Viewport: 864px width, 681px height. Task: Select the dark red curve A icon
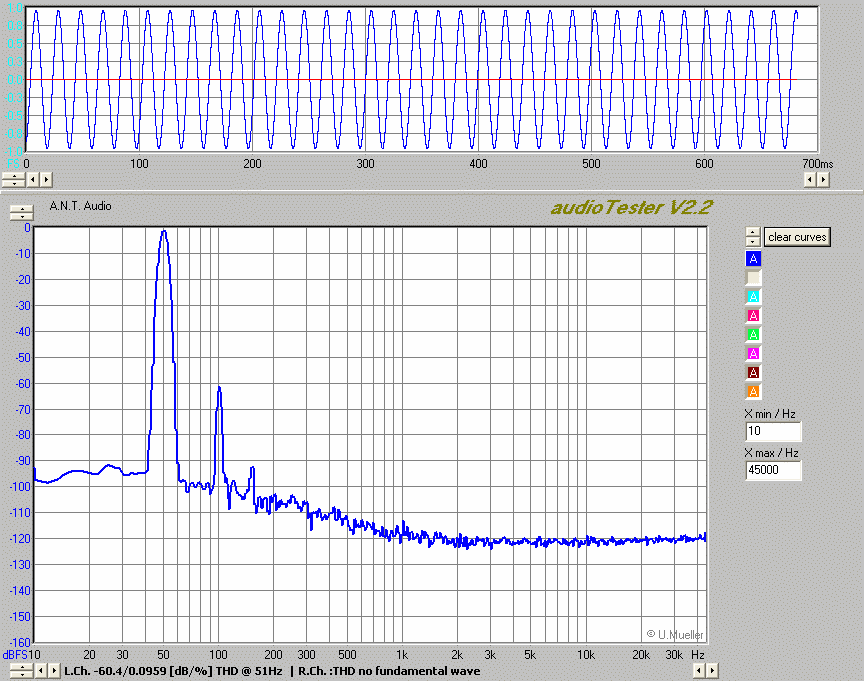pos(754,373)
